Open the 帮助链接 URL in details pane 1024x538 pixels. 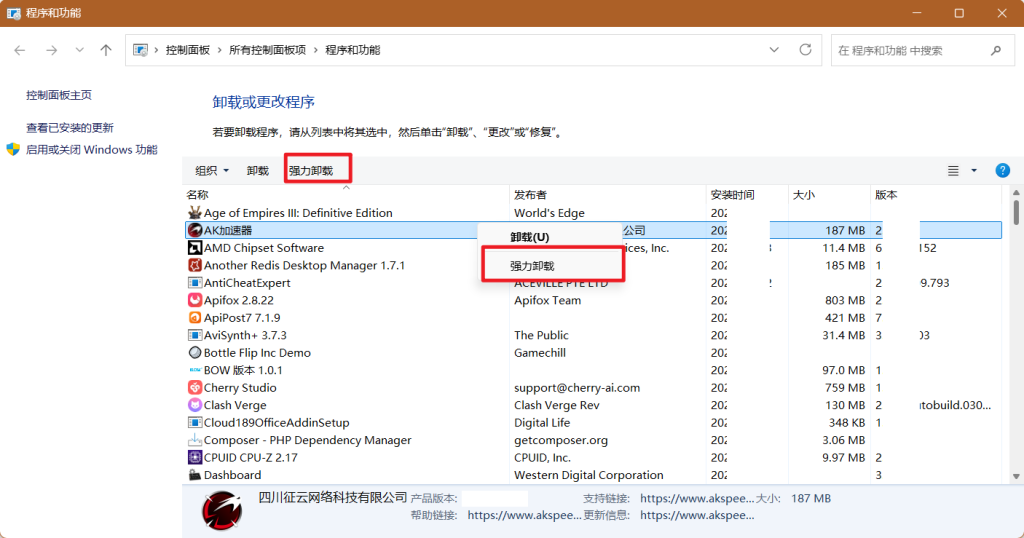(x=524, y=515)
